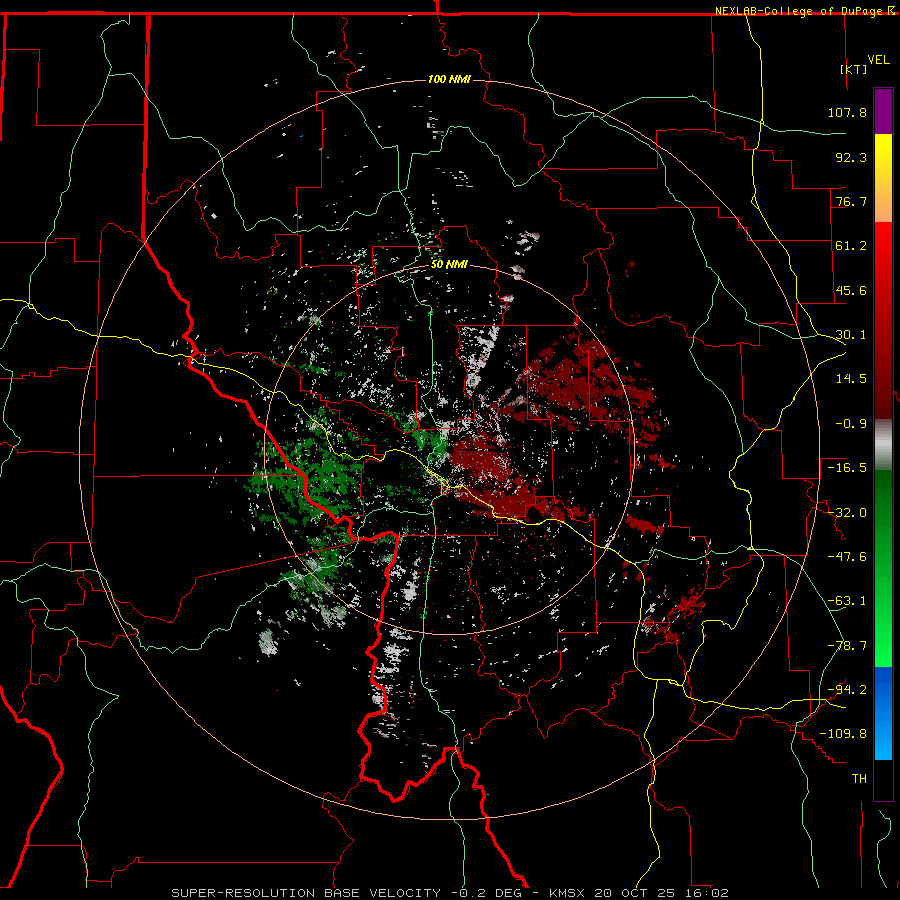This screenshot has width=900, height=900.
Task: Click the -78.7 velocity scale value
Action: 847,646
